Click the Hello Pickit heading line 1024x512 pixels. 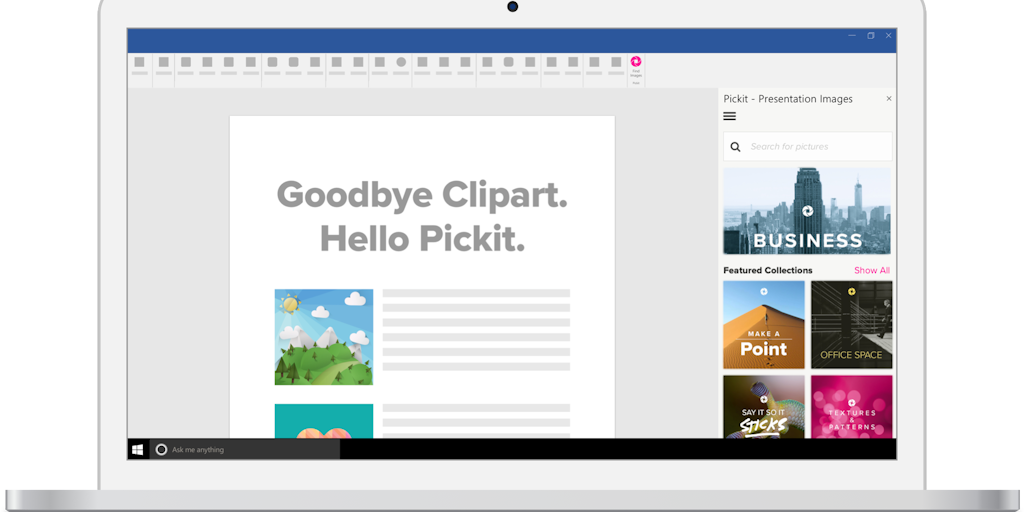422,238
